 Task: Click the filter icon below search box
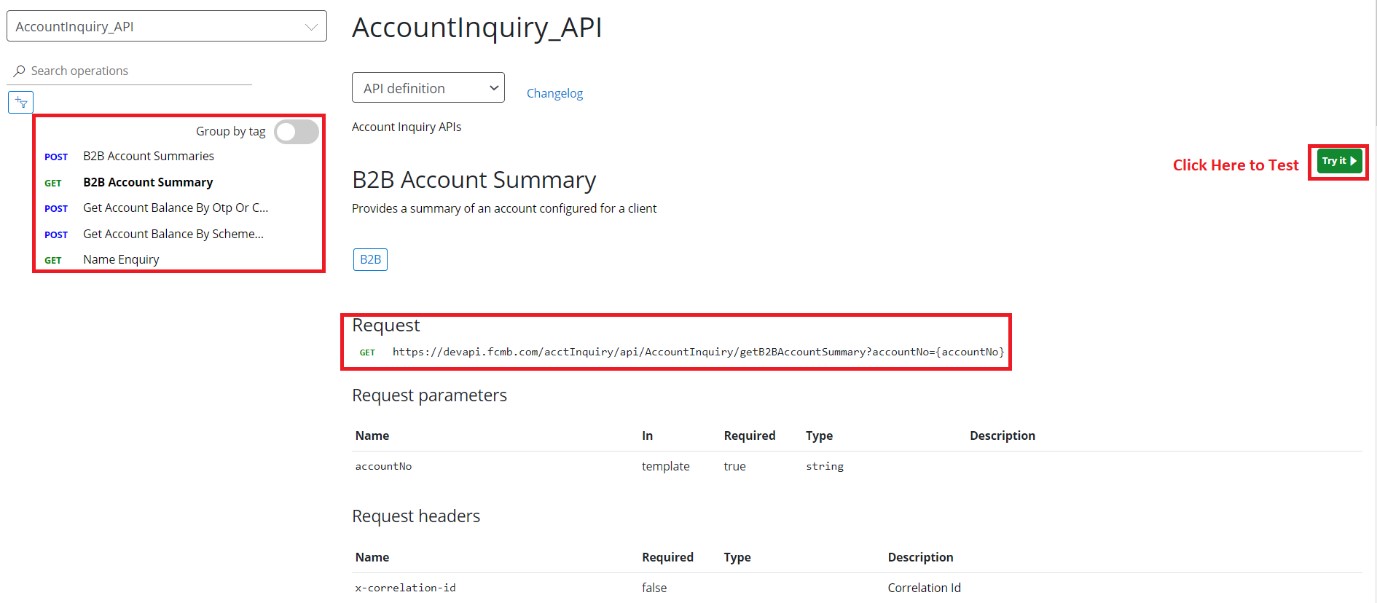21,101
